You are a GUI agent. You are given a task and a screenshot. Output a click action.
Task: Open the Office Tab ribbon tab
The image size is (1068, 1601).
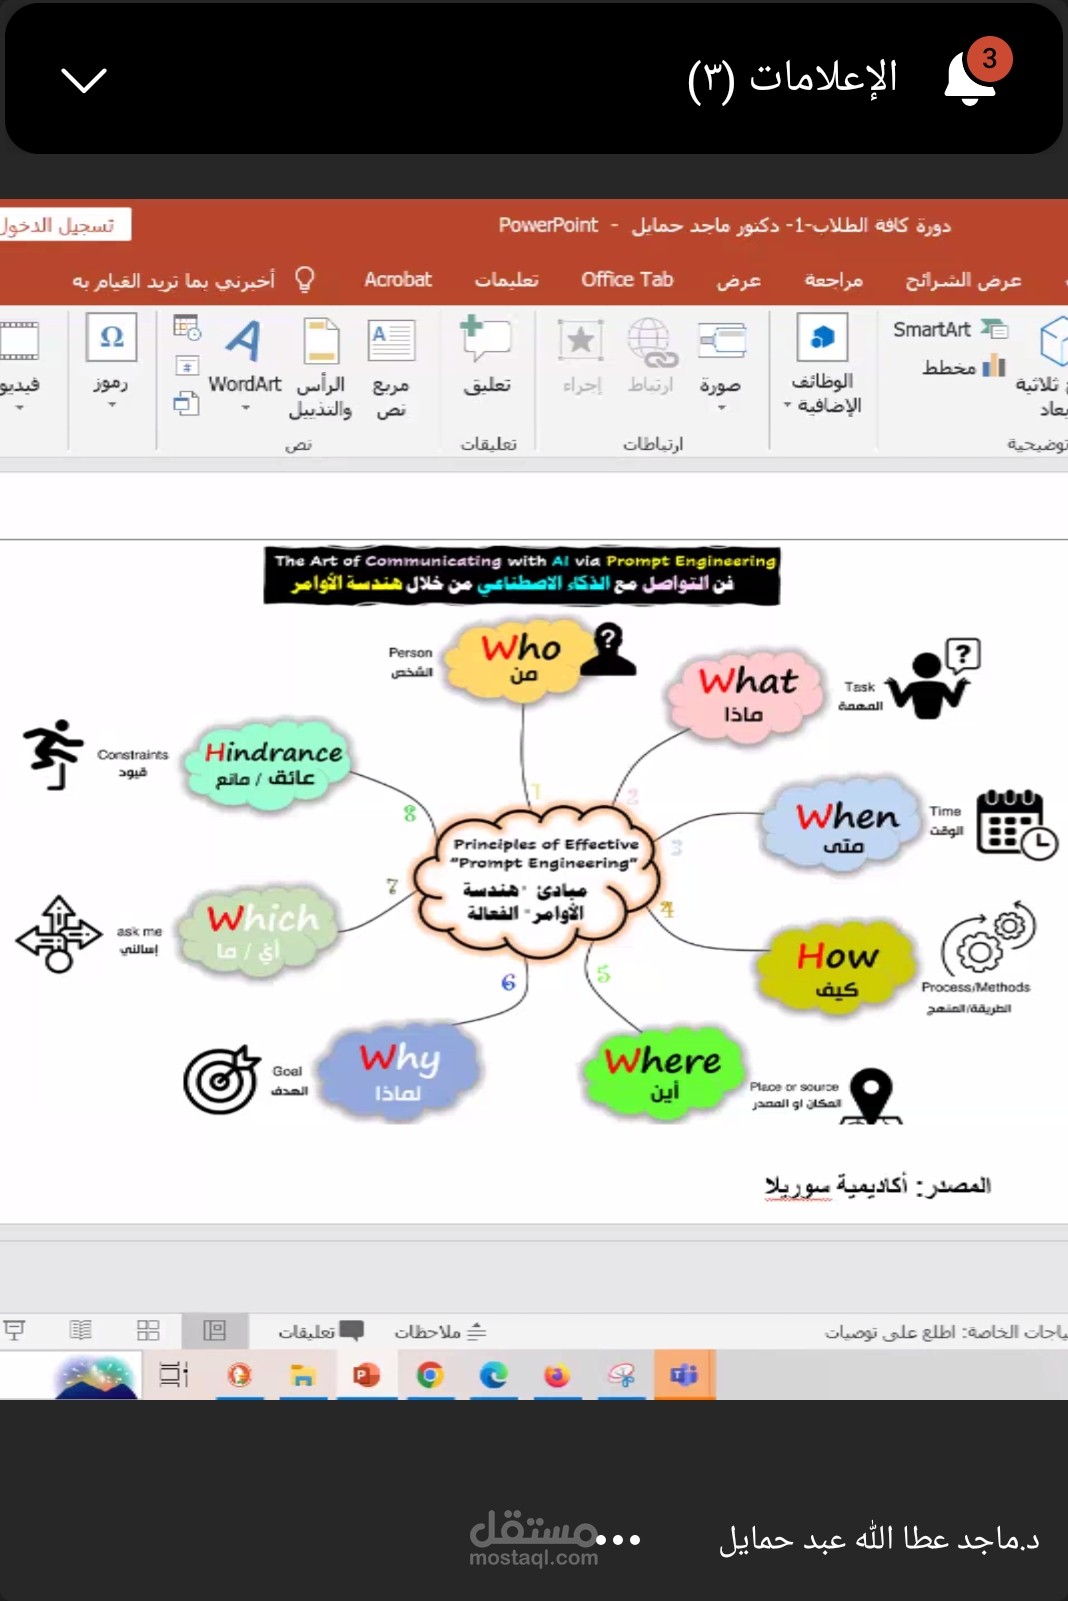627,280
